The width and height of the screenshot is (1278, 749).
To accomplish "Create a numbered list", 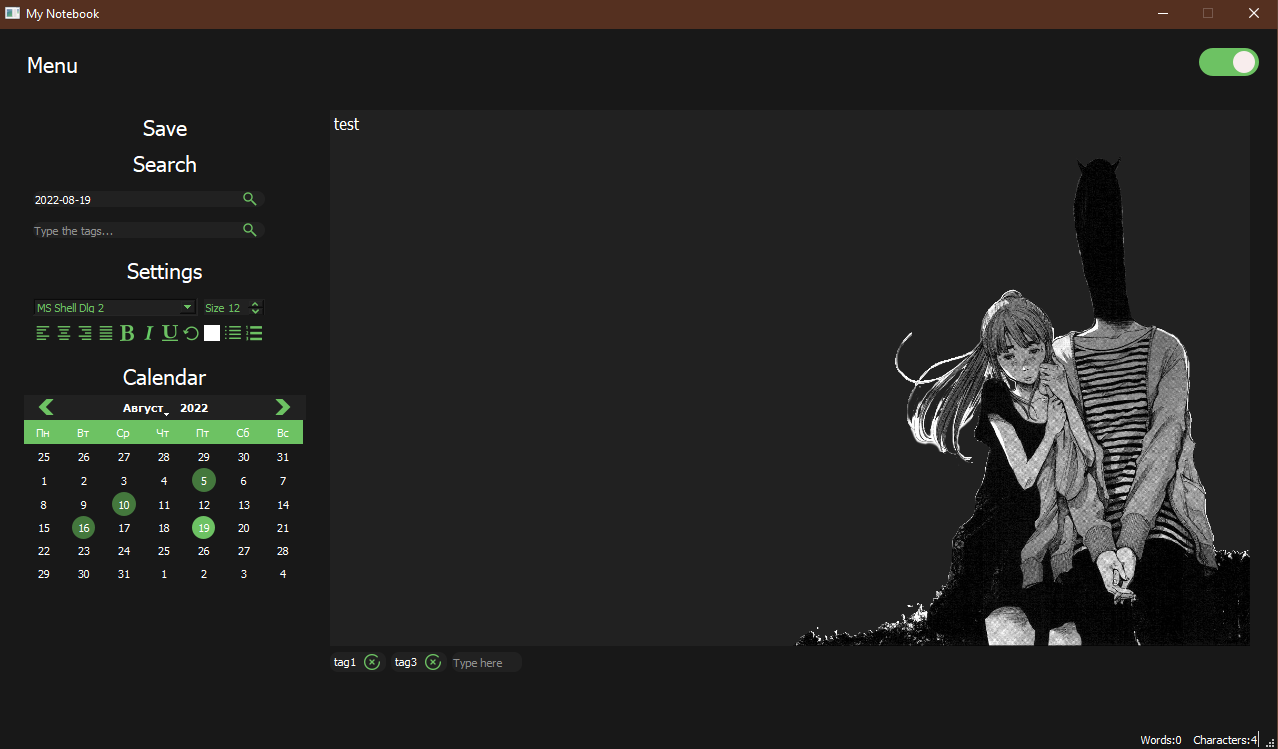I will pyautogui.click(x=254, y=333).
